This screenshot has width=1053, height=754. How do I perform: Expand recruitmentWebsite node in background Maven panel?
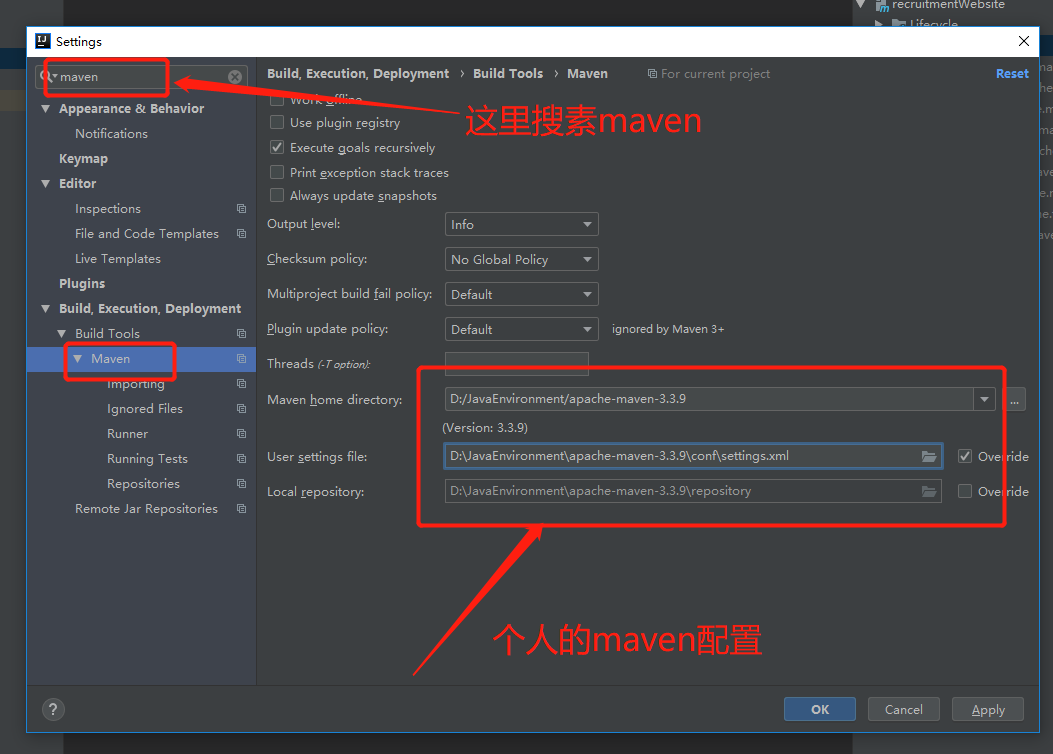coord(861,4)
